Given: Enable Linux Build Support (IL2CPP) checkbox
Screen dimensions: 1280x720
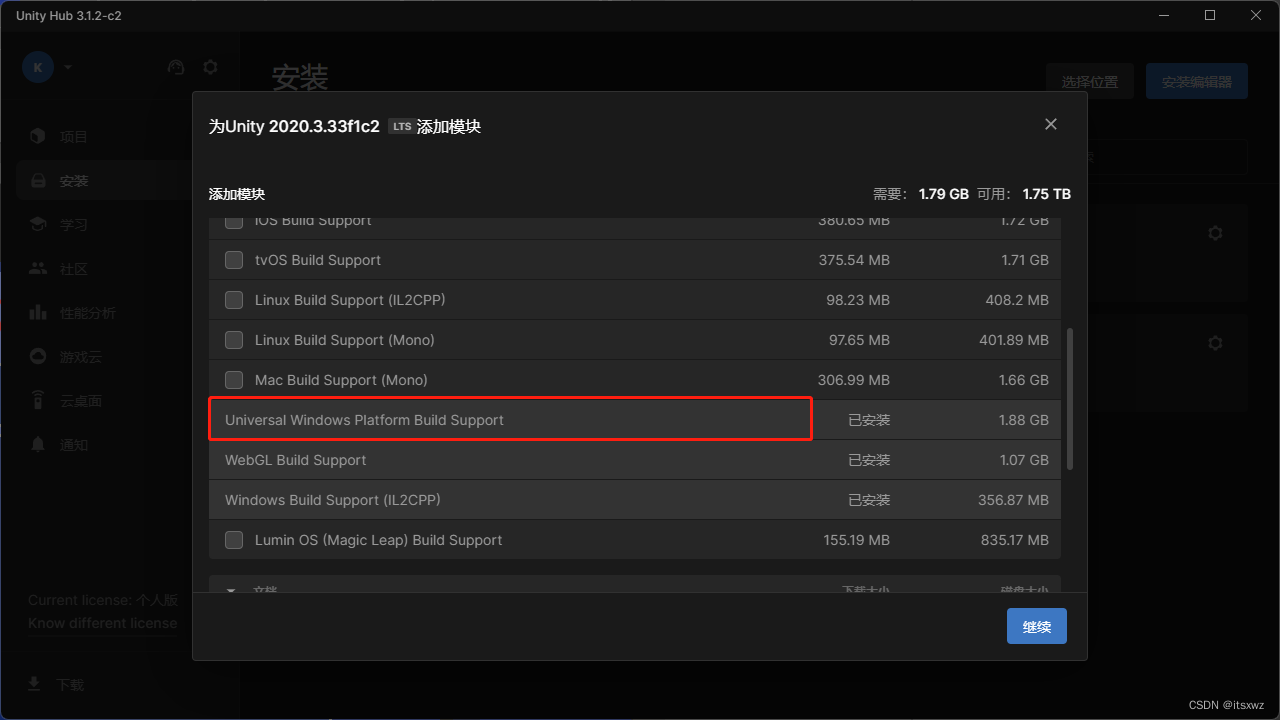Looking at the screenshot, I should point(234,300).
